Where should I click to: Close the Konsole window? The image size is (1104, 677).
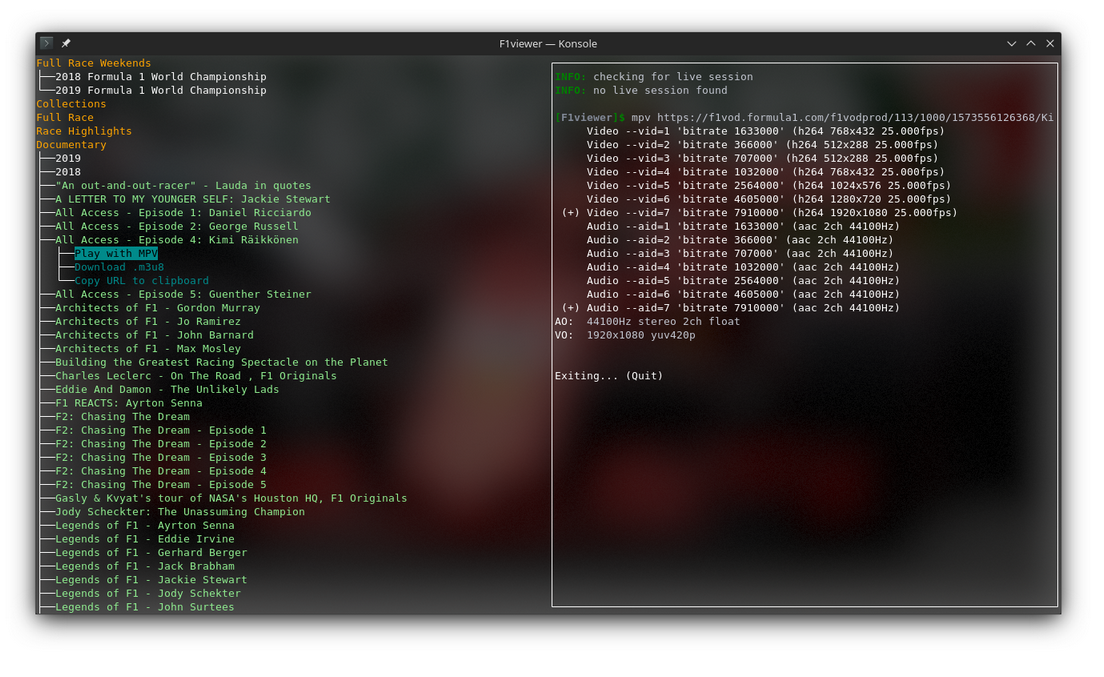pos(1050,43)
